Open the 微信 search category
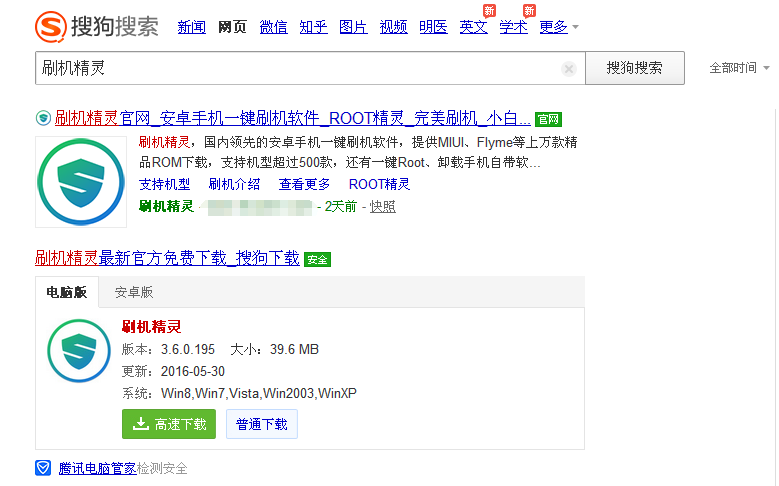The image size is (779, 486). [273, 27]
